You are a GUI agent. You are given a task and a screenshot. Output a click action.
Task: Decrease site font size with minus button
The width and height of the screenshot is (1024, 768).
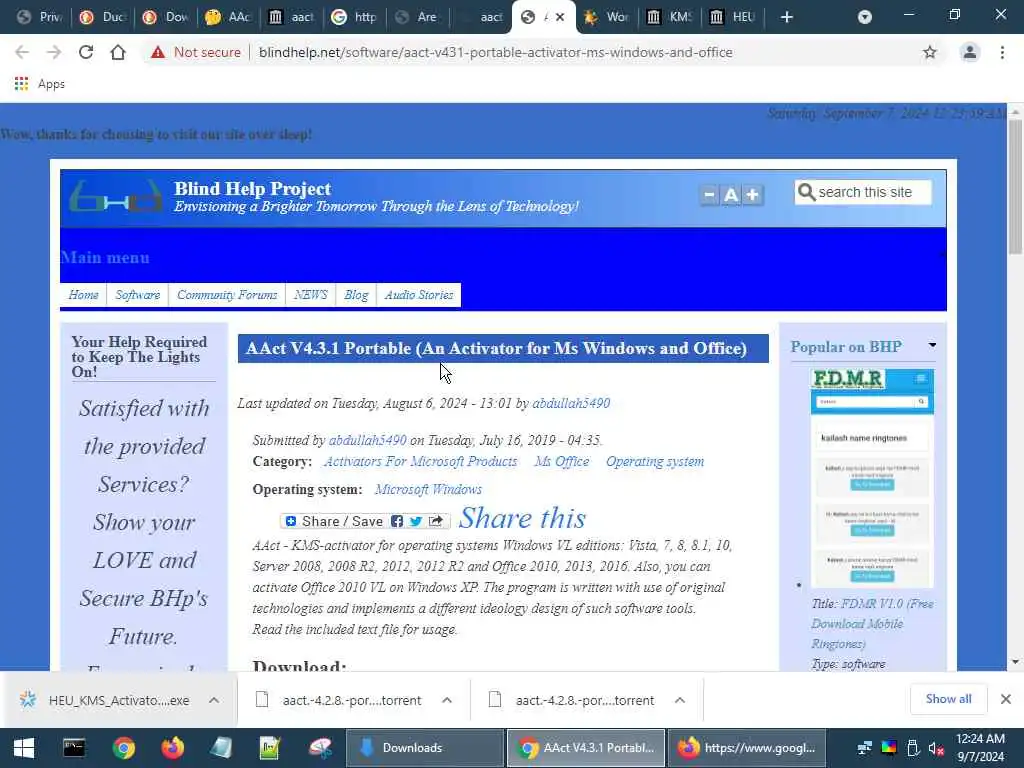coord(709,195)
